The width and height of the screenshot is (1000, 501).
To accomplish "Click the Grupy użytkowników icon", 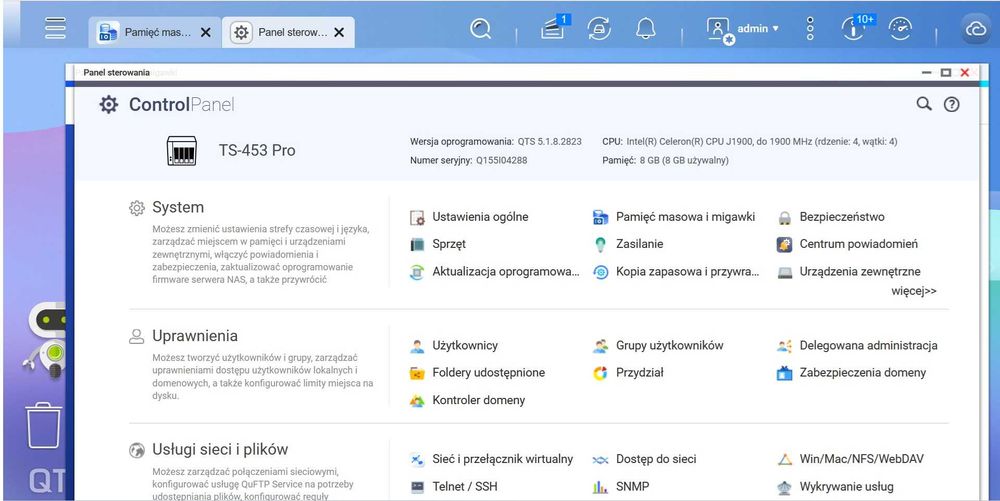I will coord(600,346).
